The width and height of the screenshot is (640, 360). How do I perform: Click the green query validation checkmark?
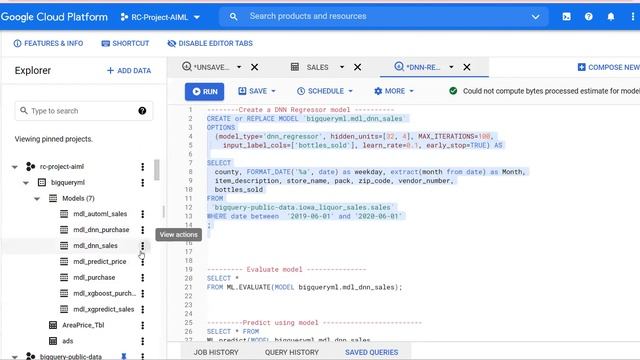[x=453, y=91]
